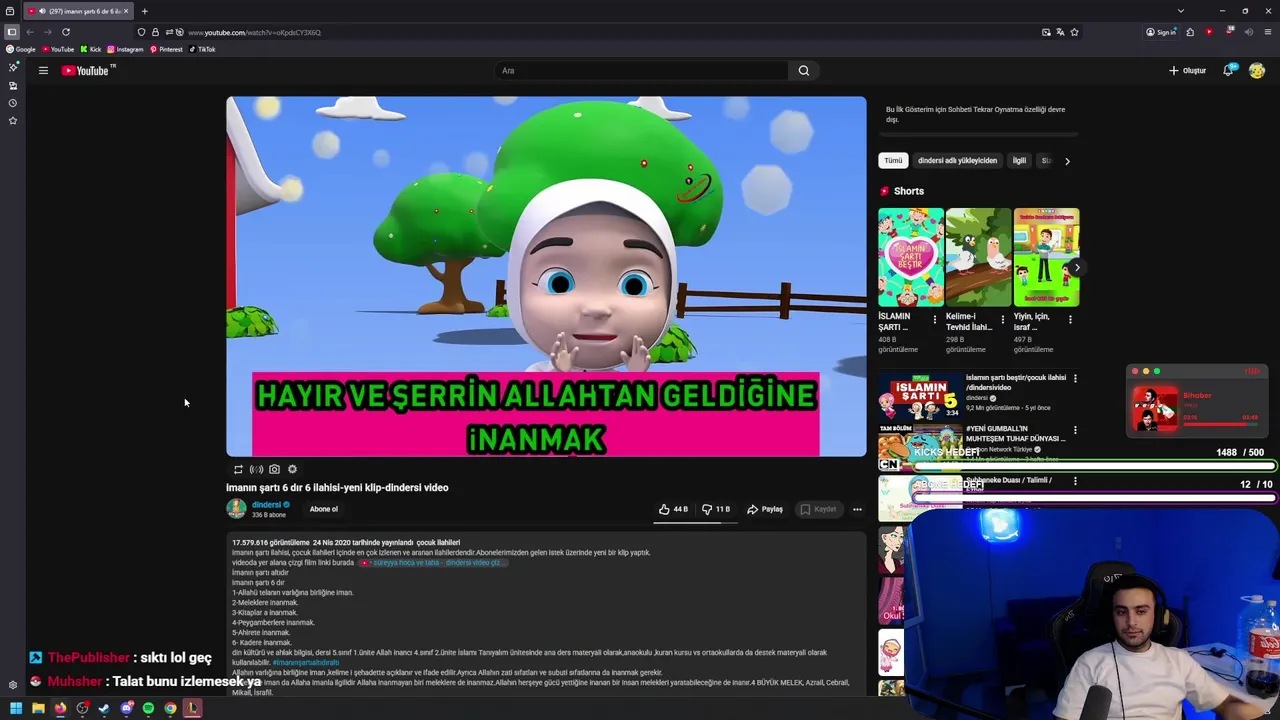Select the Tümü filter chip
This screenshot has width=1280, height=720.
click(x=893, y=160)
